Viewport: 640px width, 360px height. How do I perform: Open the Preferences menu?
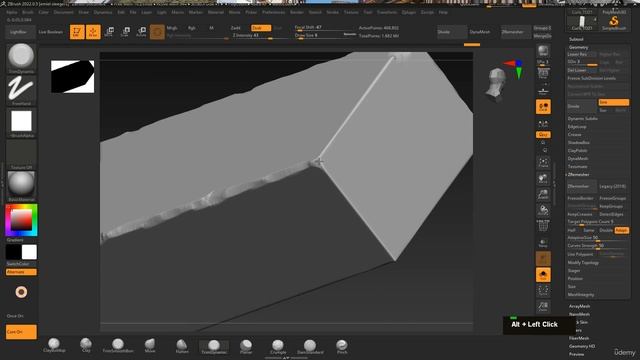tap(273, 12)
